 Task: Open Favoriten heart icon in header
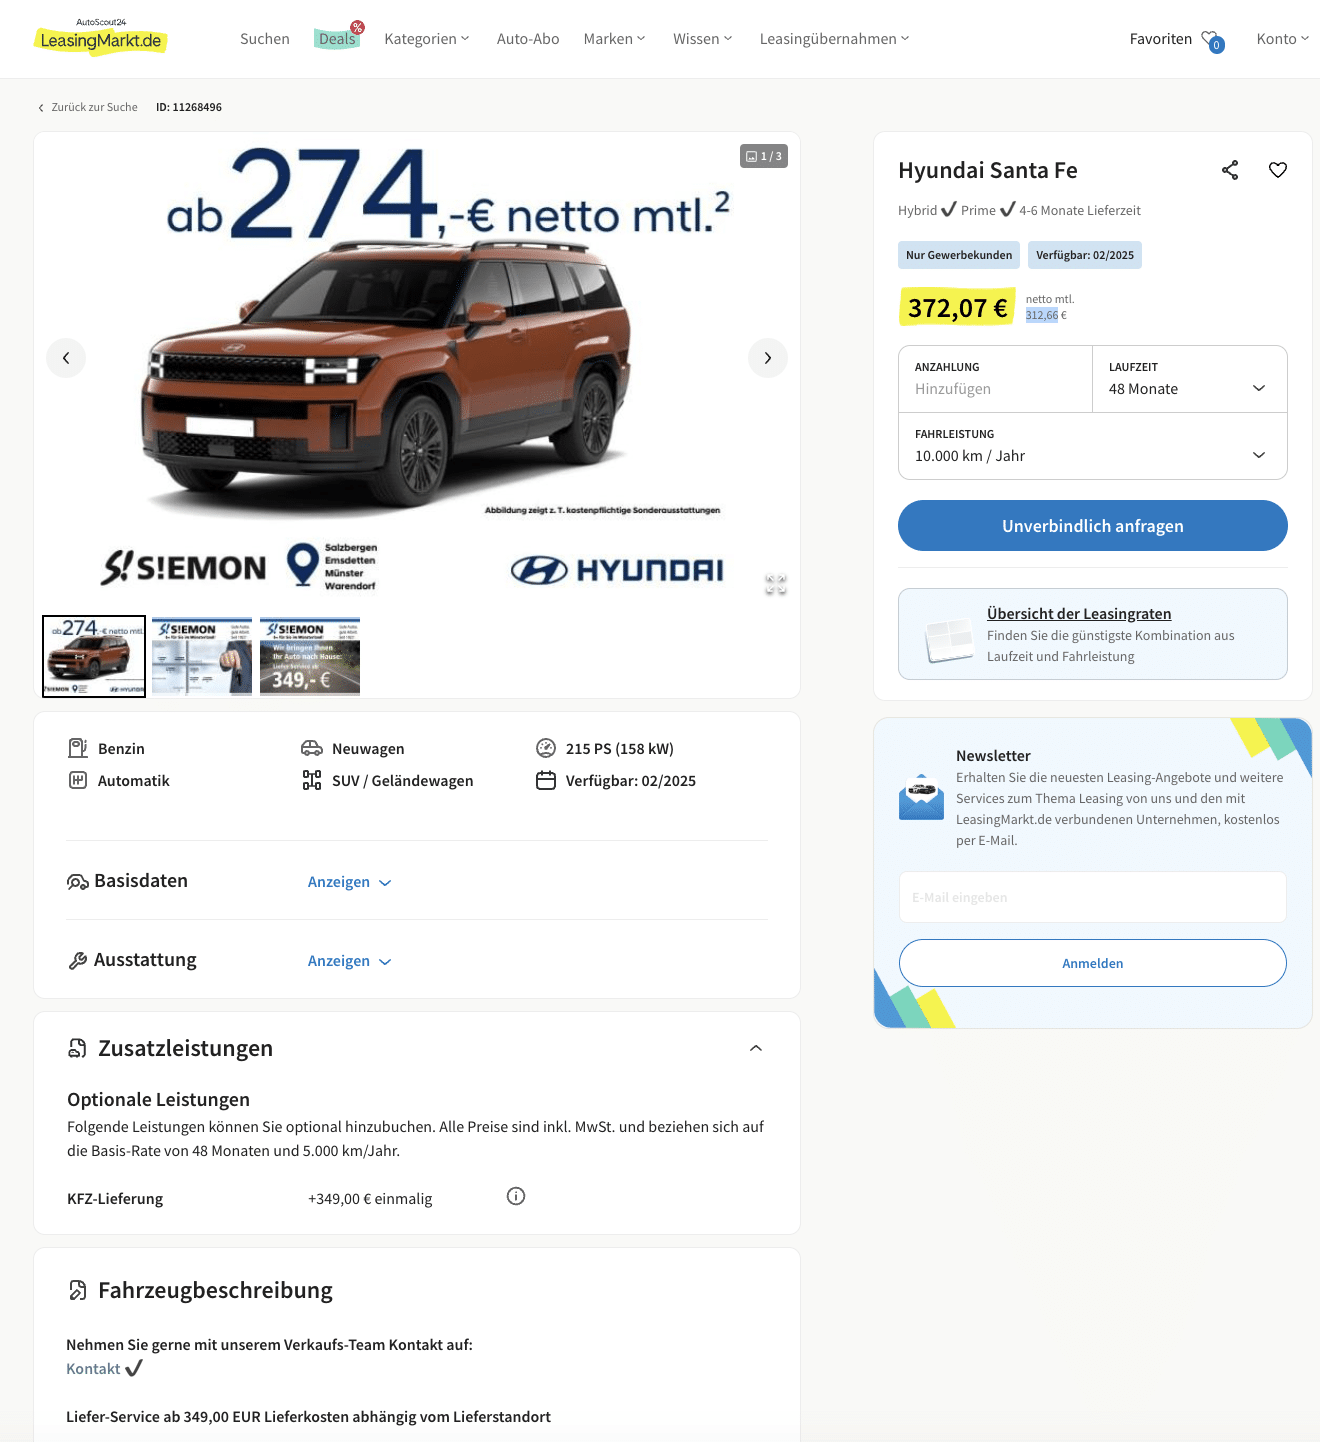point(1212,40)
